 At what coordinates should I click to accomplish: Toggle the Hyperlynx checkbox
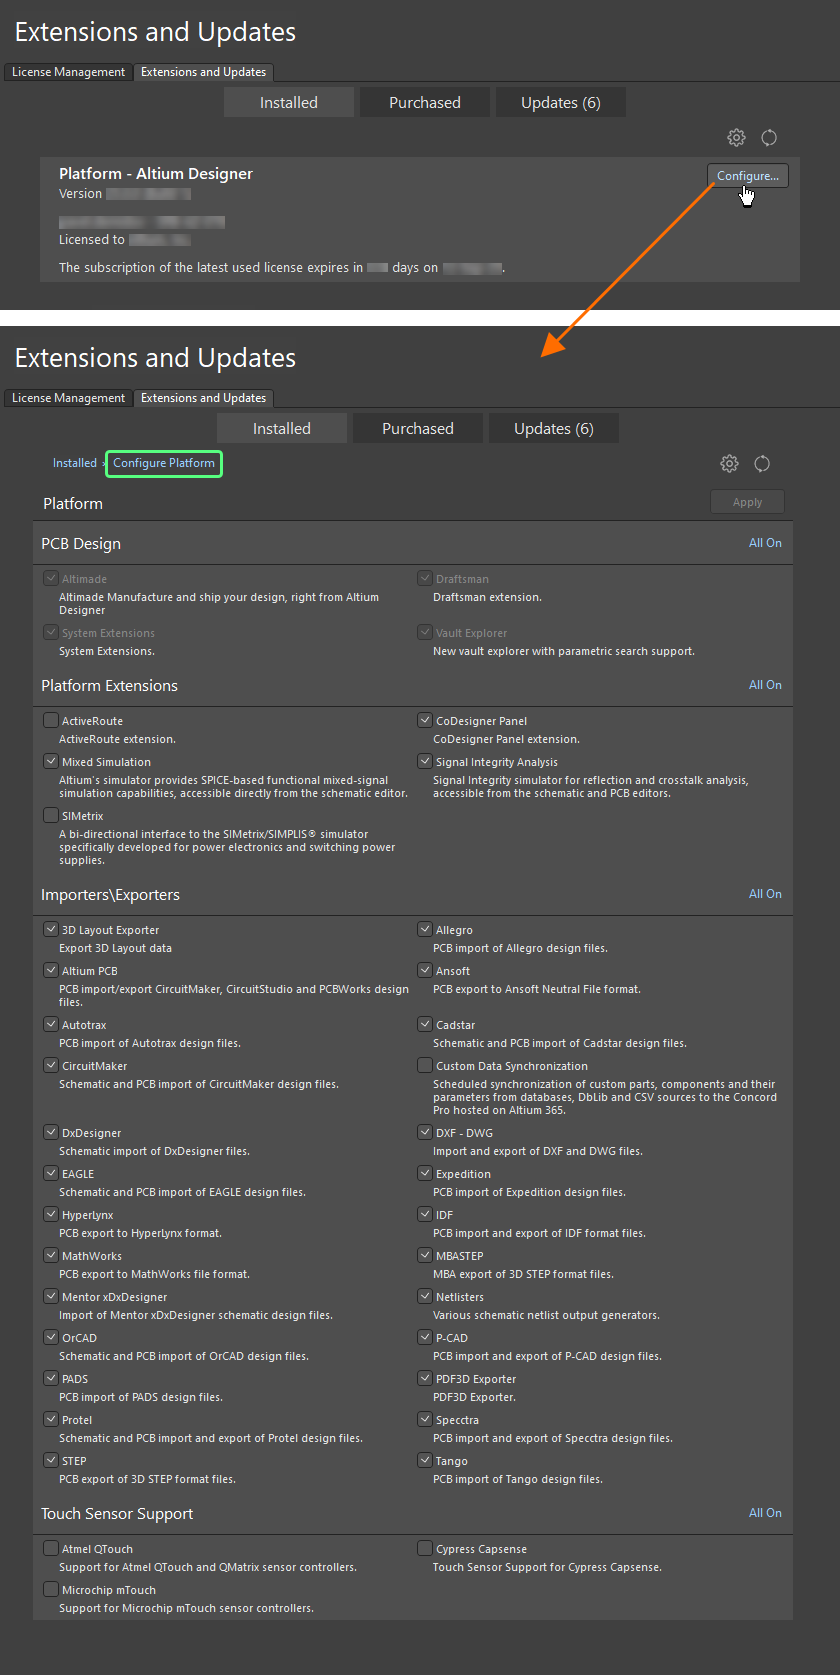[x=51, y=1214]
